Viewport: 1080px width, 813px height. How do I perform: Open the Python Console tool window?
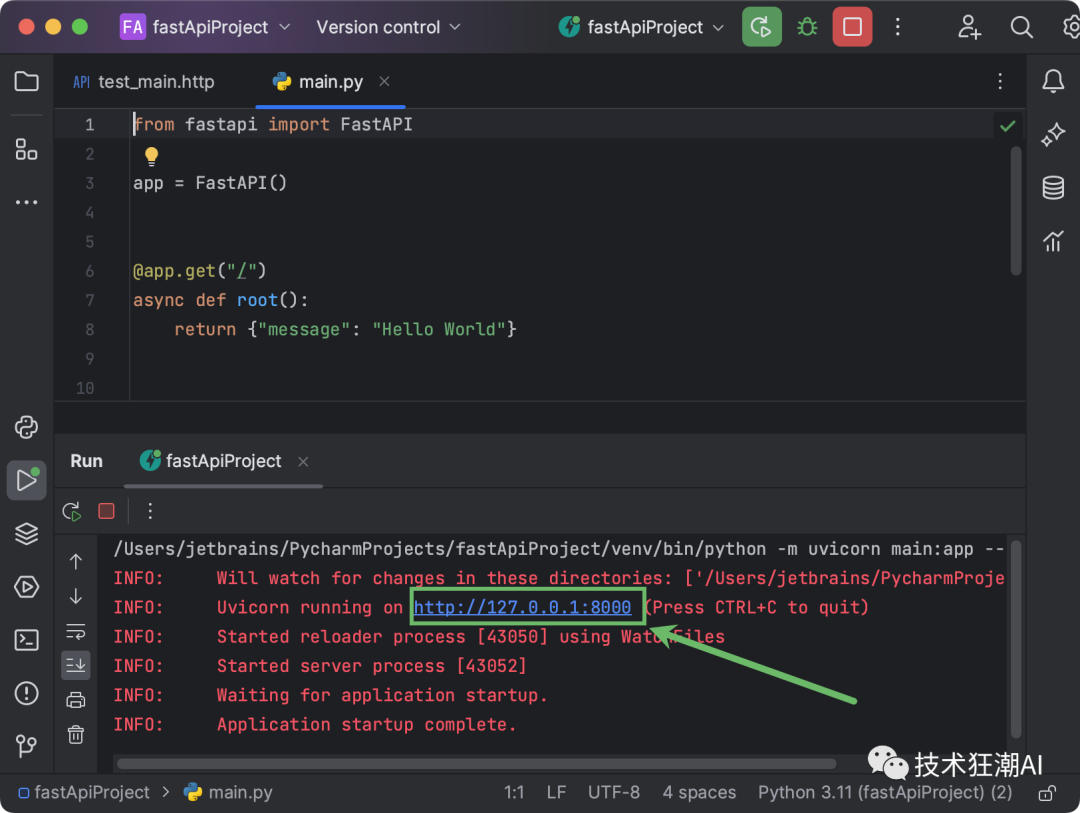(27, 428)
